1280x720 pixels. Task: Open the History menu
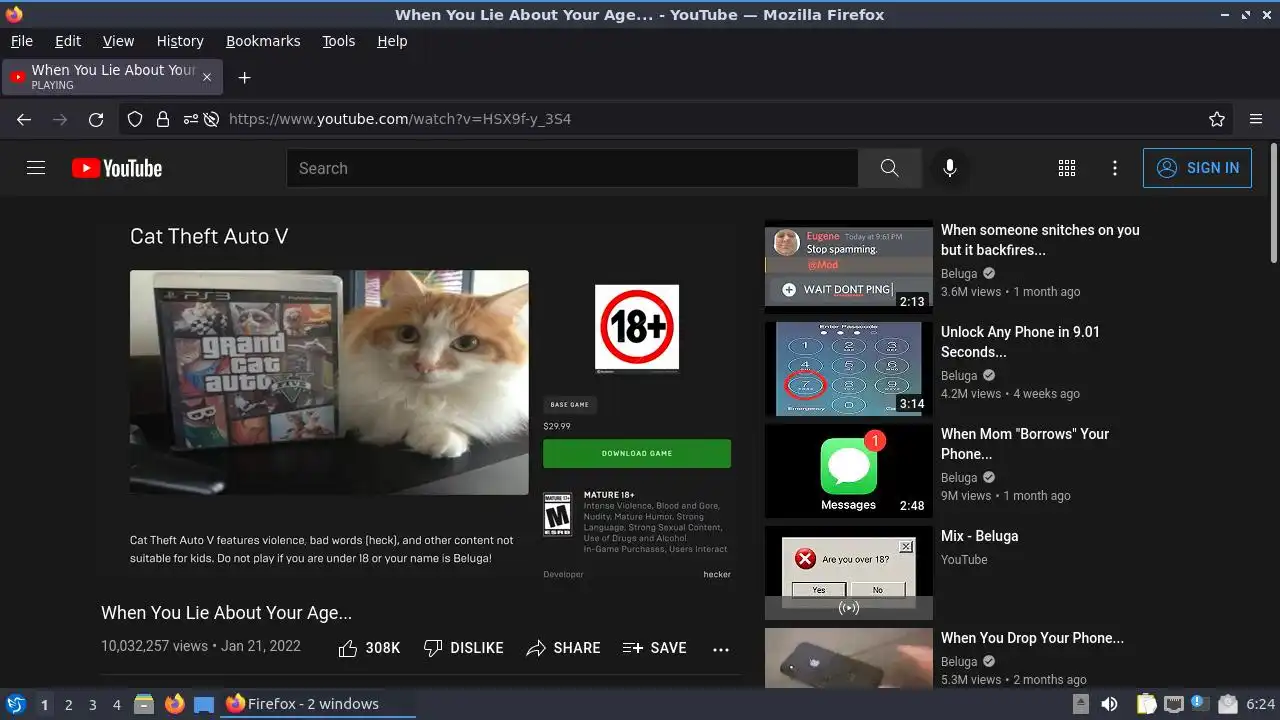180,41
